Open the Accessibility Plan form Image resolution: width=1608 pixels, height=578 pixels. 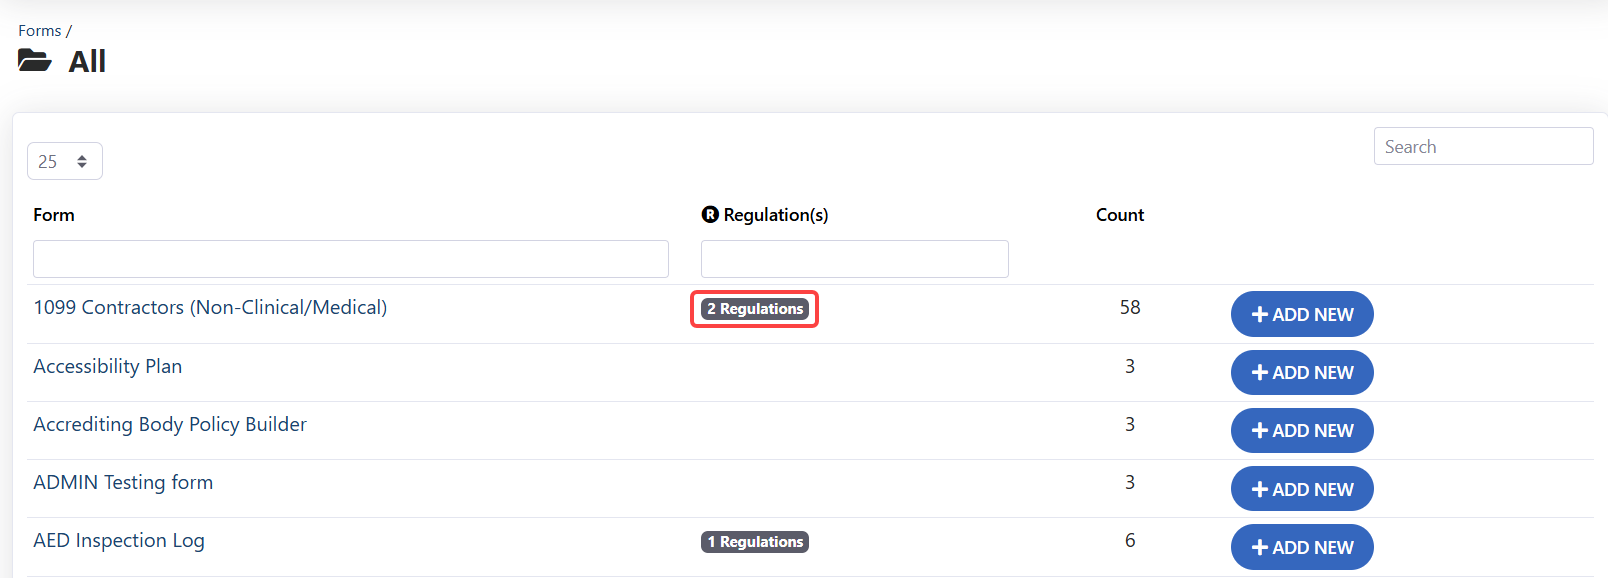[x=108, y=367]
